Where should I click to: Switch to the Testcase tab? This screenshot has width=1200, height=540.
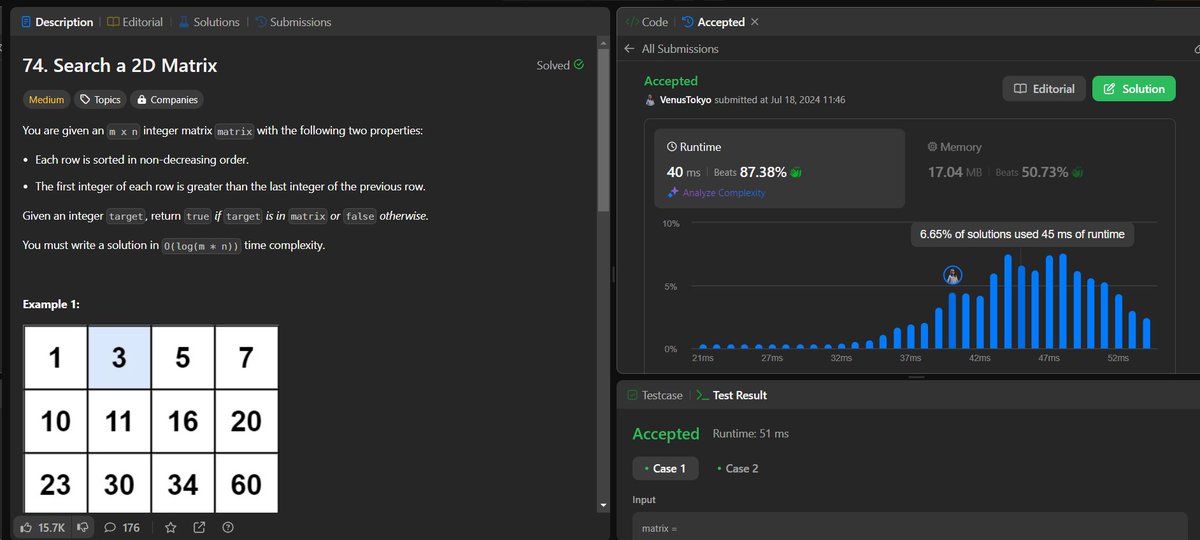(x=655, y=395)
